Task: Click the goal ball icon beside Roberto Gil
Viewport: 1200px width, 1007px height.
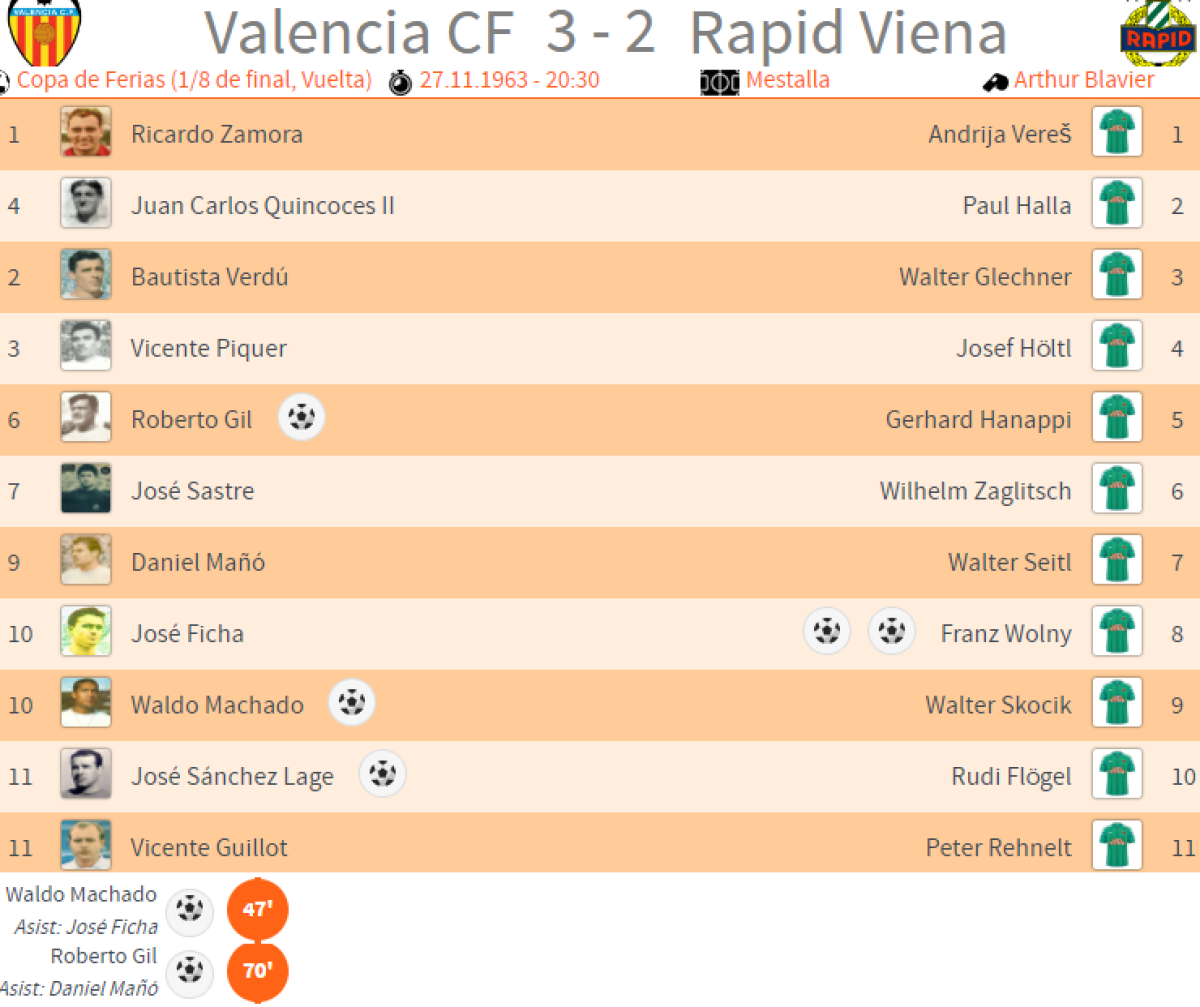Action: tap(301, 418)
